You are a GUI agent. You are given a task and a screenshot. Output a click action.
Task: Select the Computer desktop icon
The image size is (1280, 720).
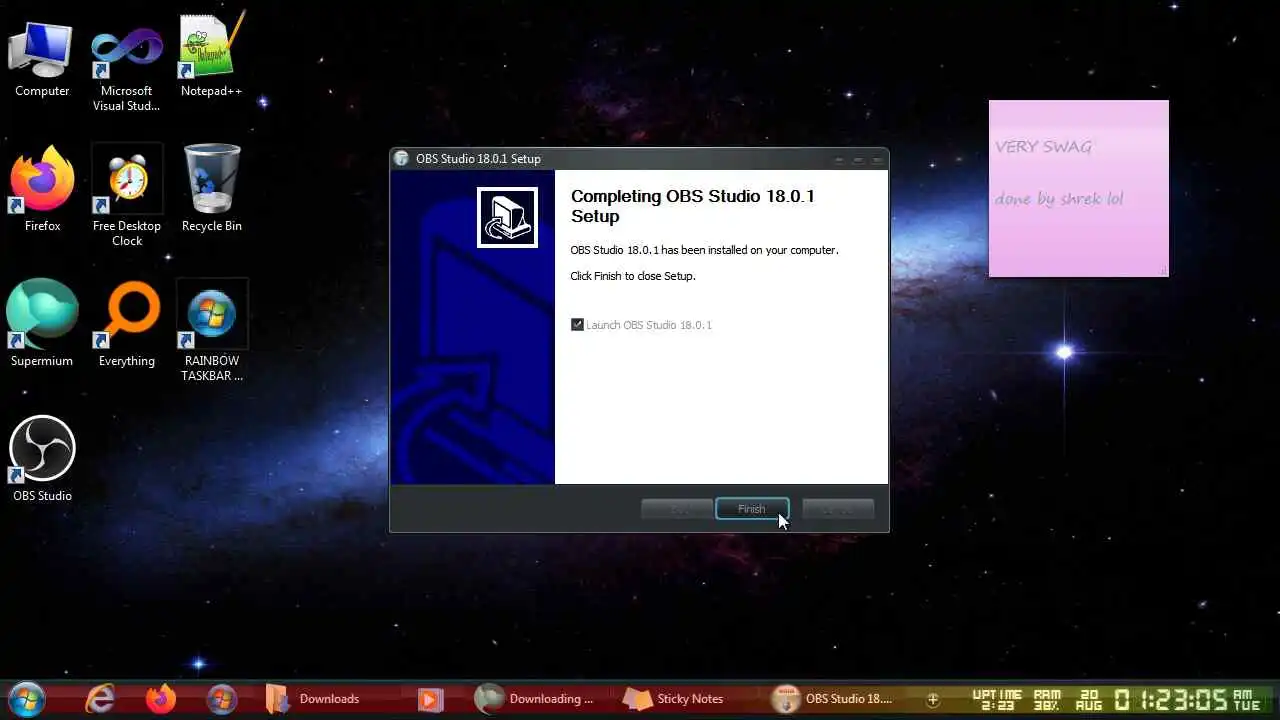click(42, 60)
